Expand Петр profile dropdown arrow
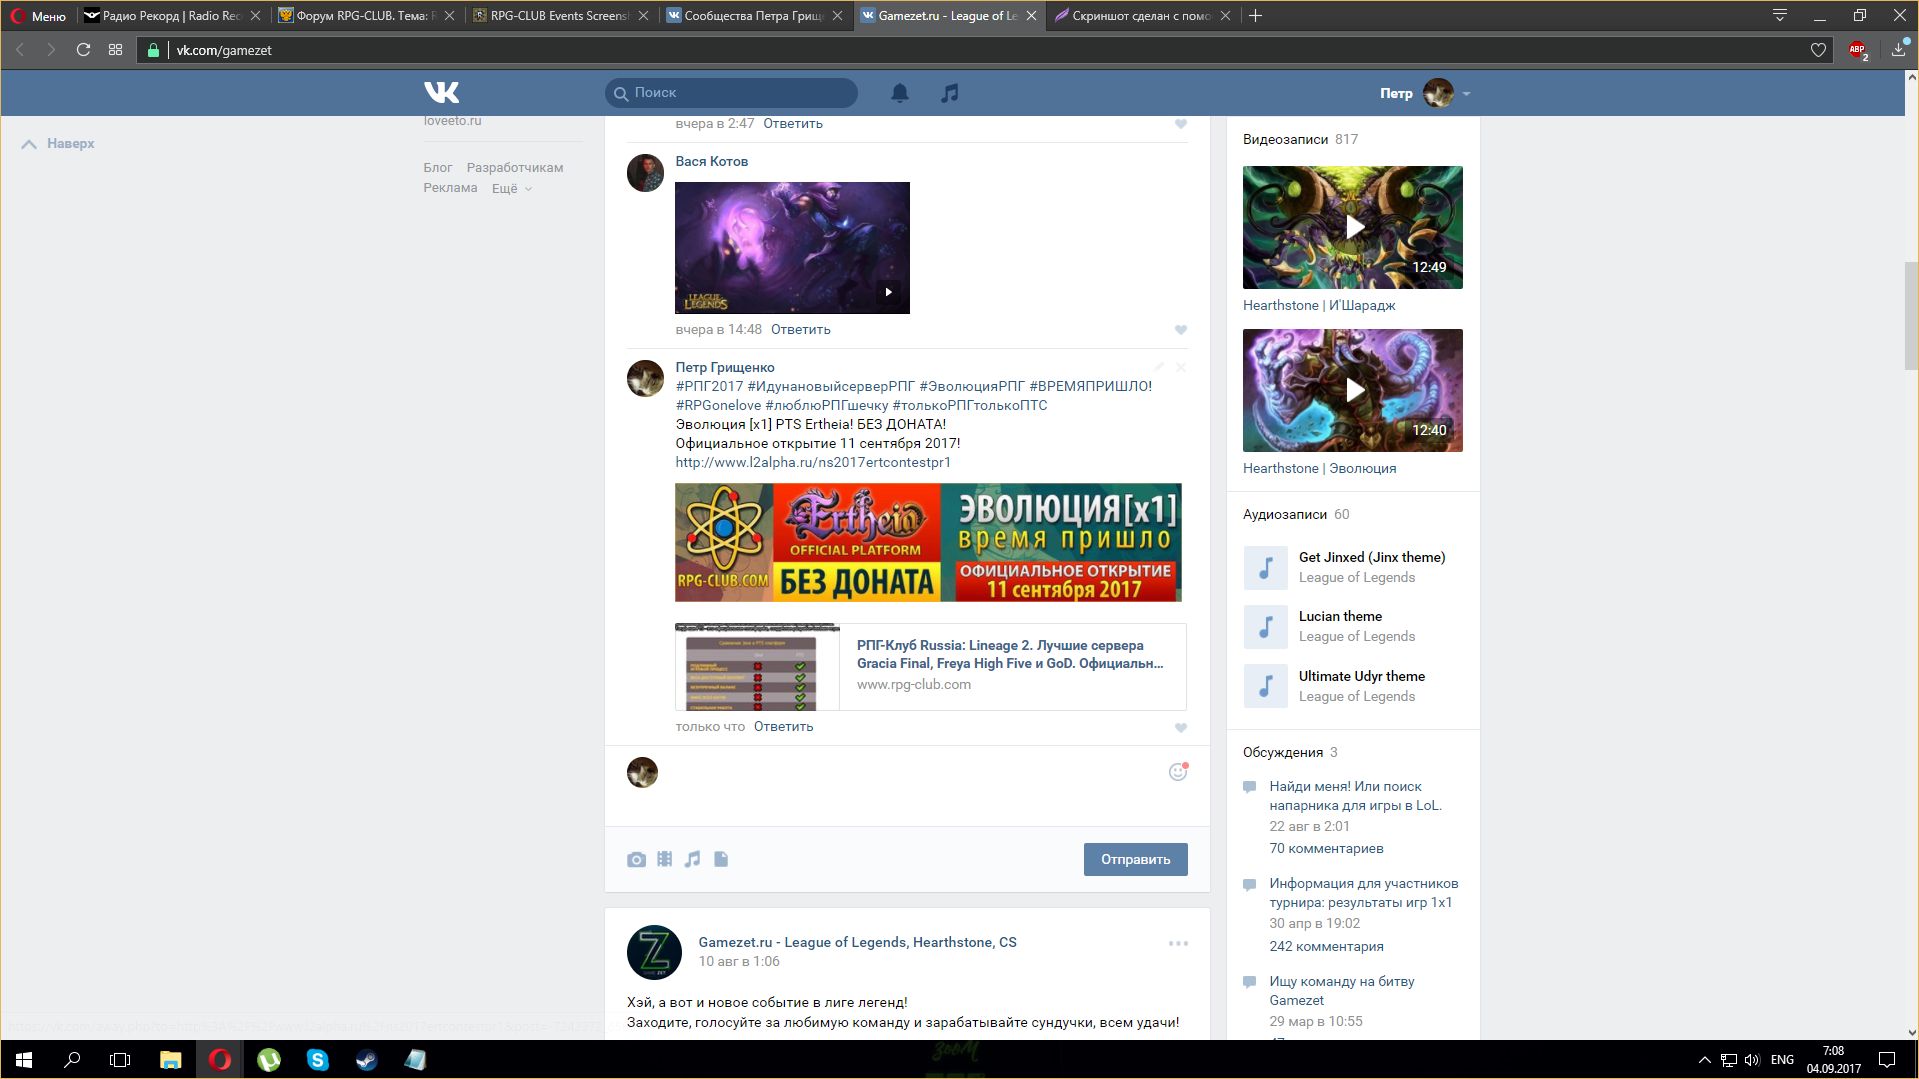 click(x=1466, y=94)
